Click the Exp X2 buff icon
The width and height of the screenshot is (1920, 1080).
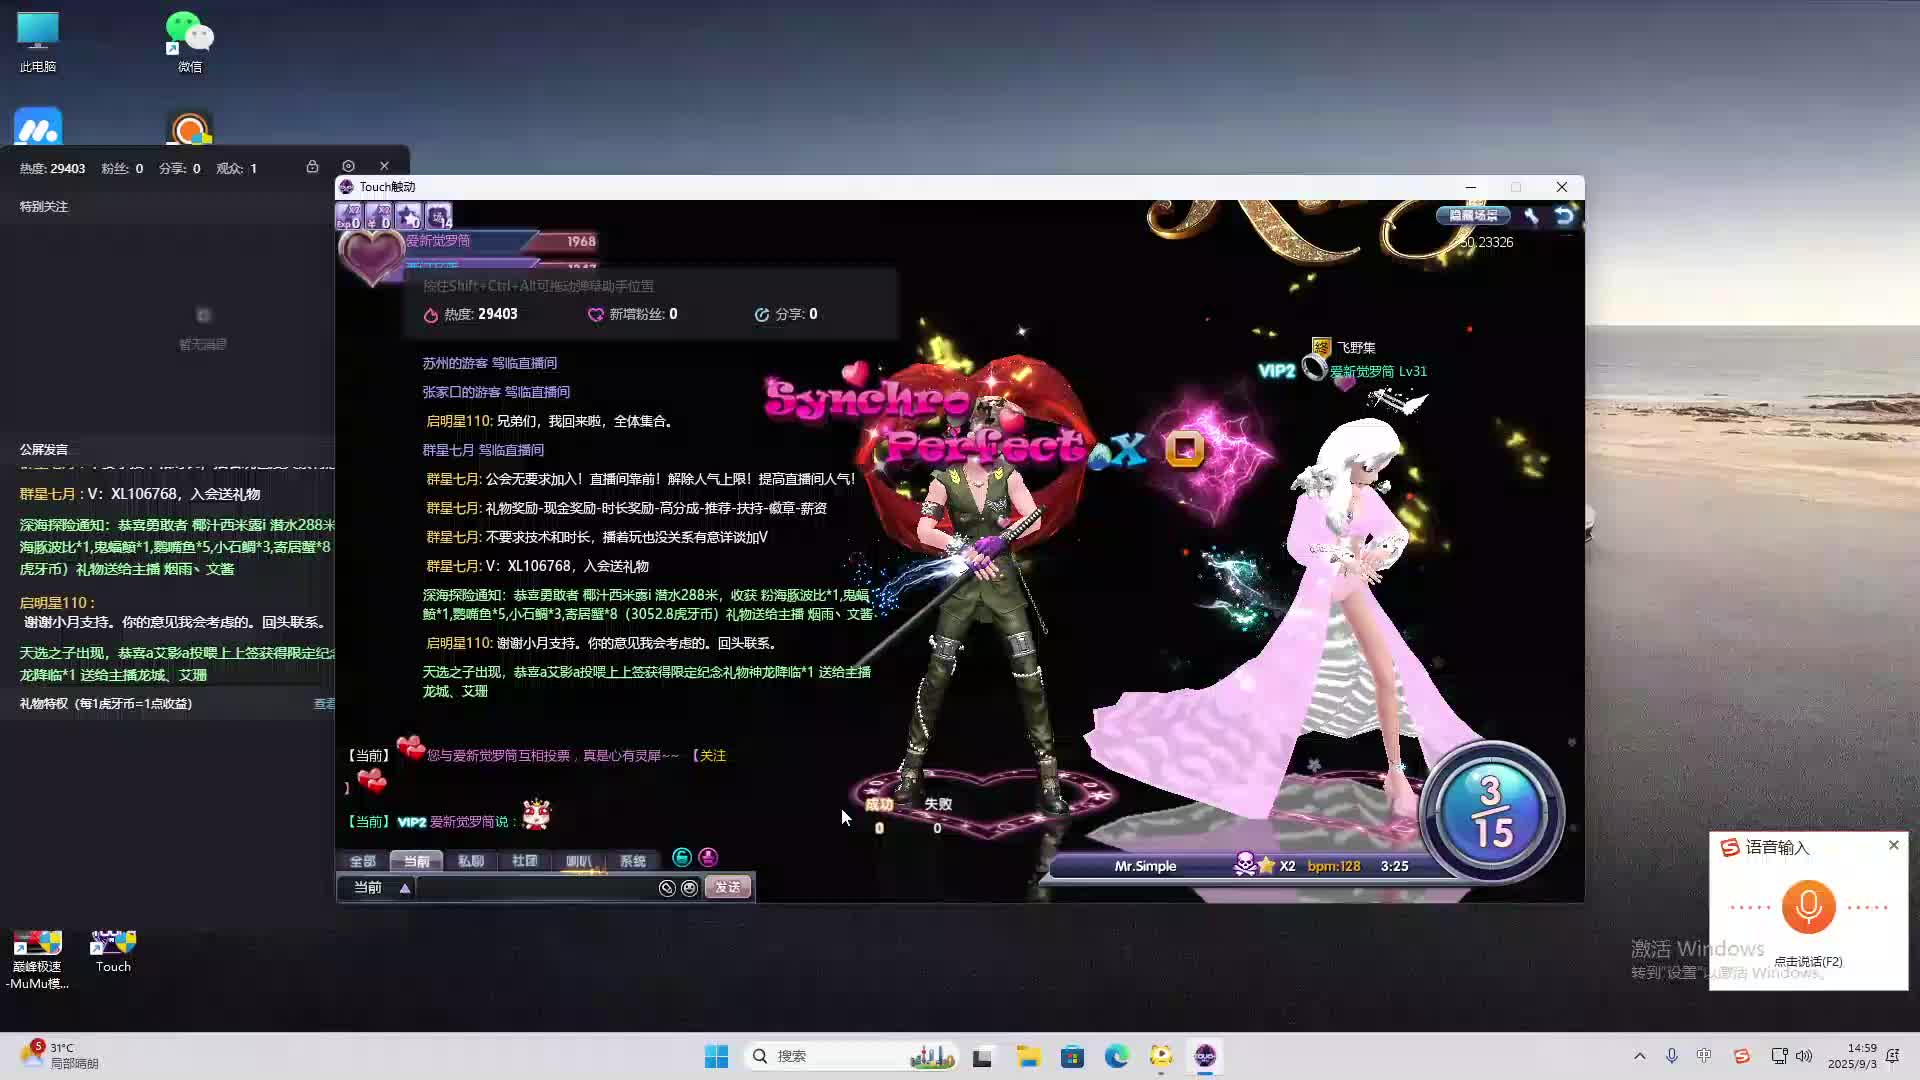click(x=349, y=216)
